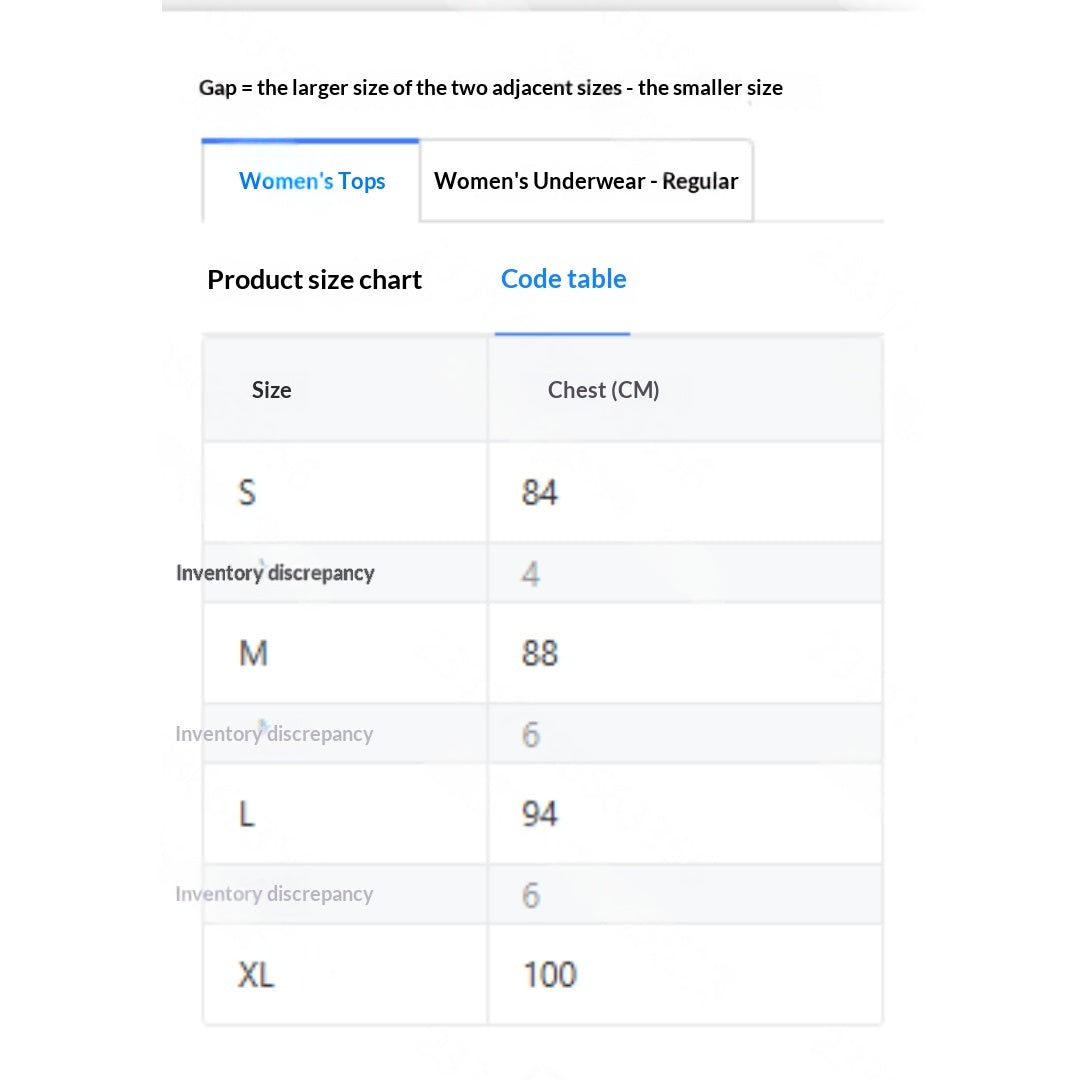Select the Code table tab
This screenshot has width=1080, height=1080.
563,279
